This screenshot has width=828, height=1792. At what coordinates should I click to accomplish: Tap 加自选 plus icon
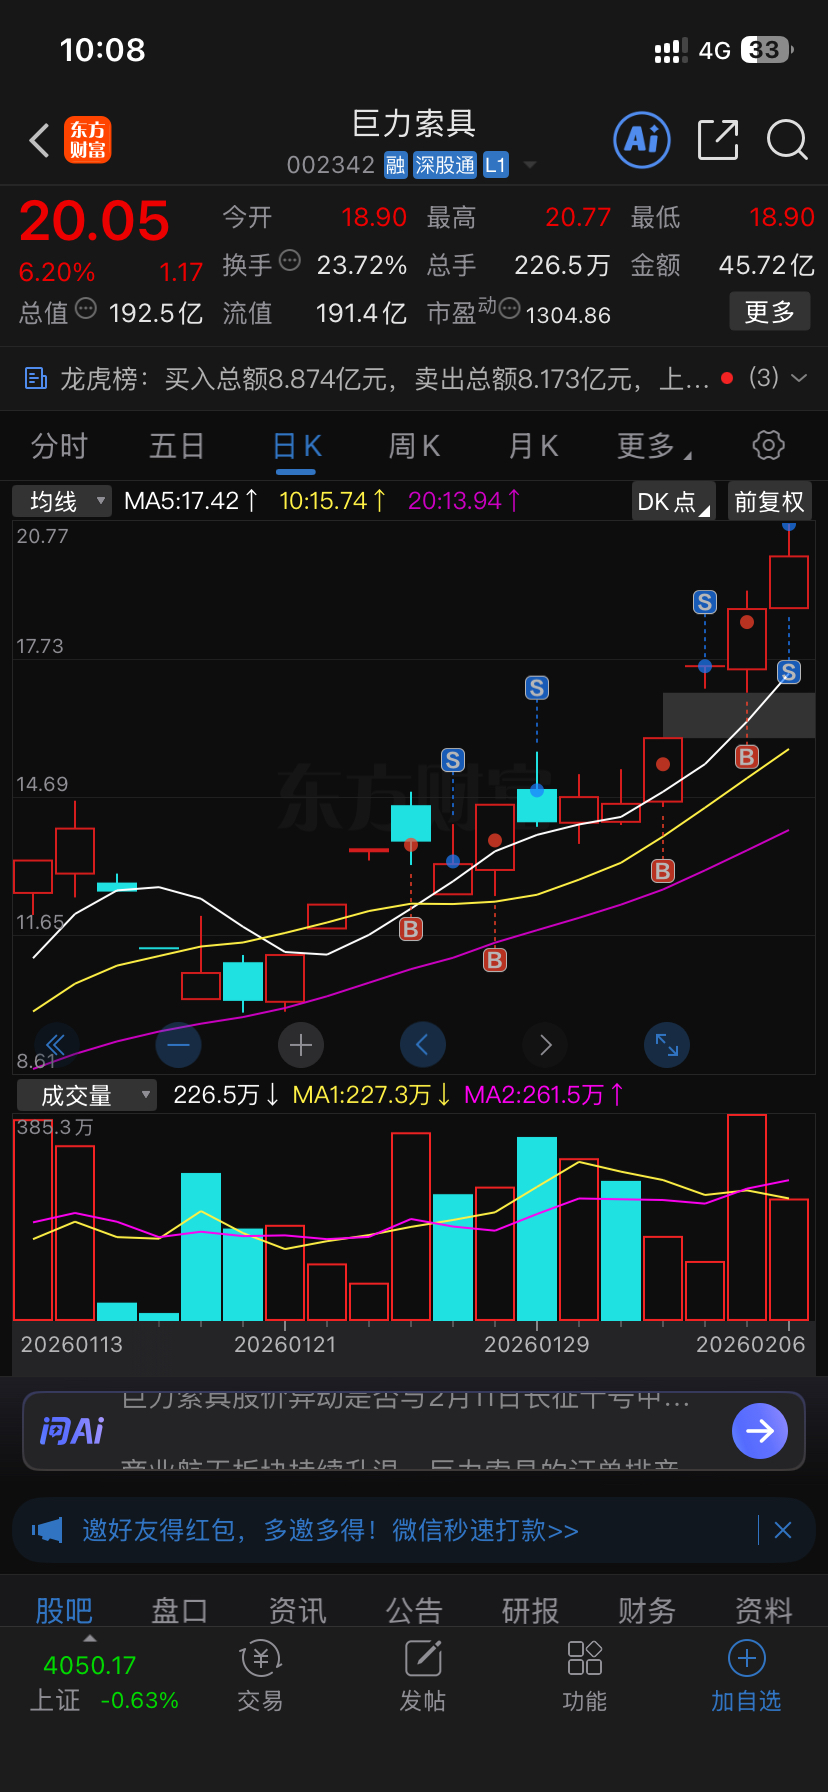746,1658
